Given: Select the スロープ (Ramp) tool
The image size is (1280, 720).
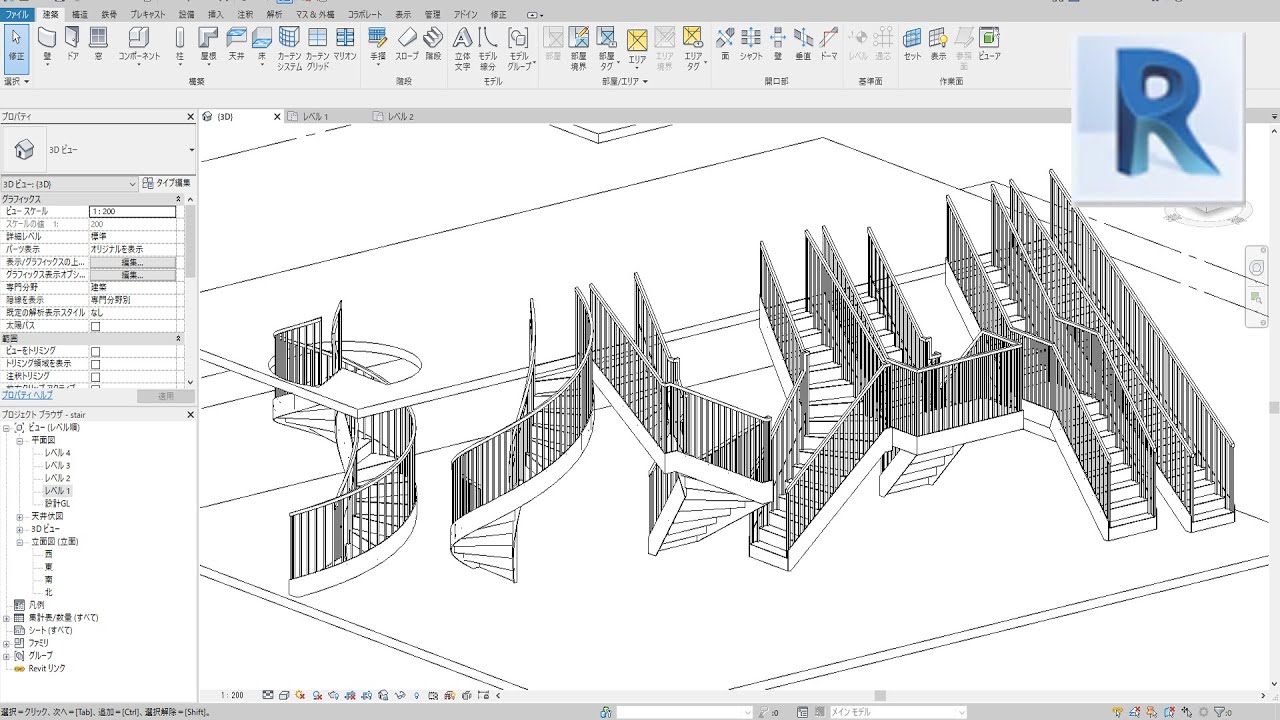Looking at the screenshot, I should click(406, 45).
